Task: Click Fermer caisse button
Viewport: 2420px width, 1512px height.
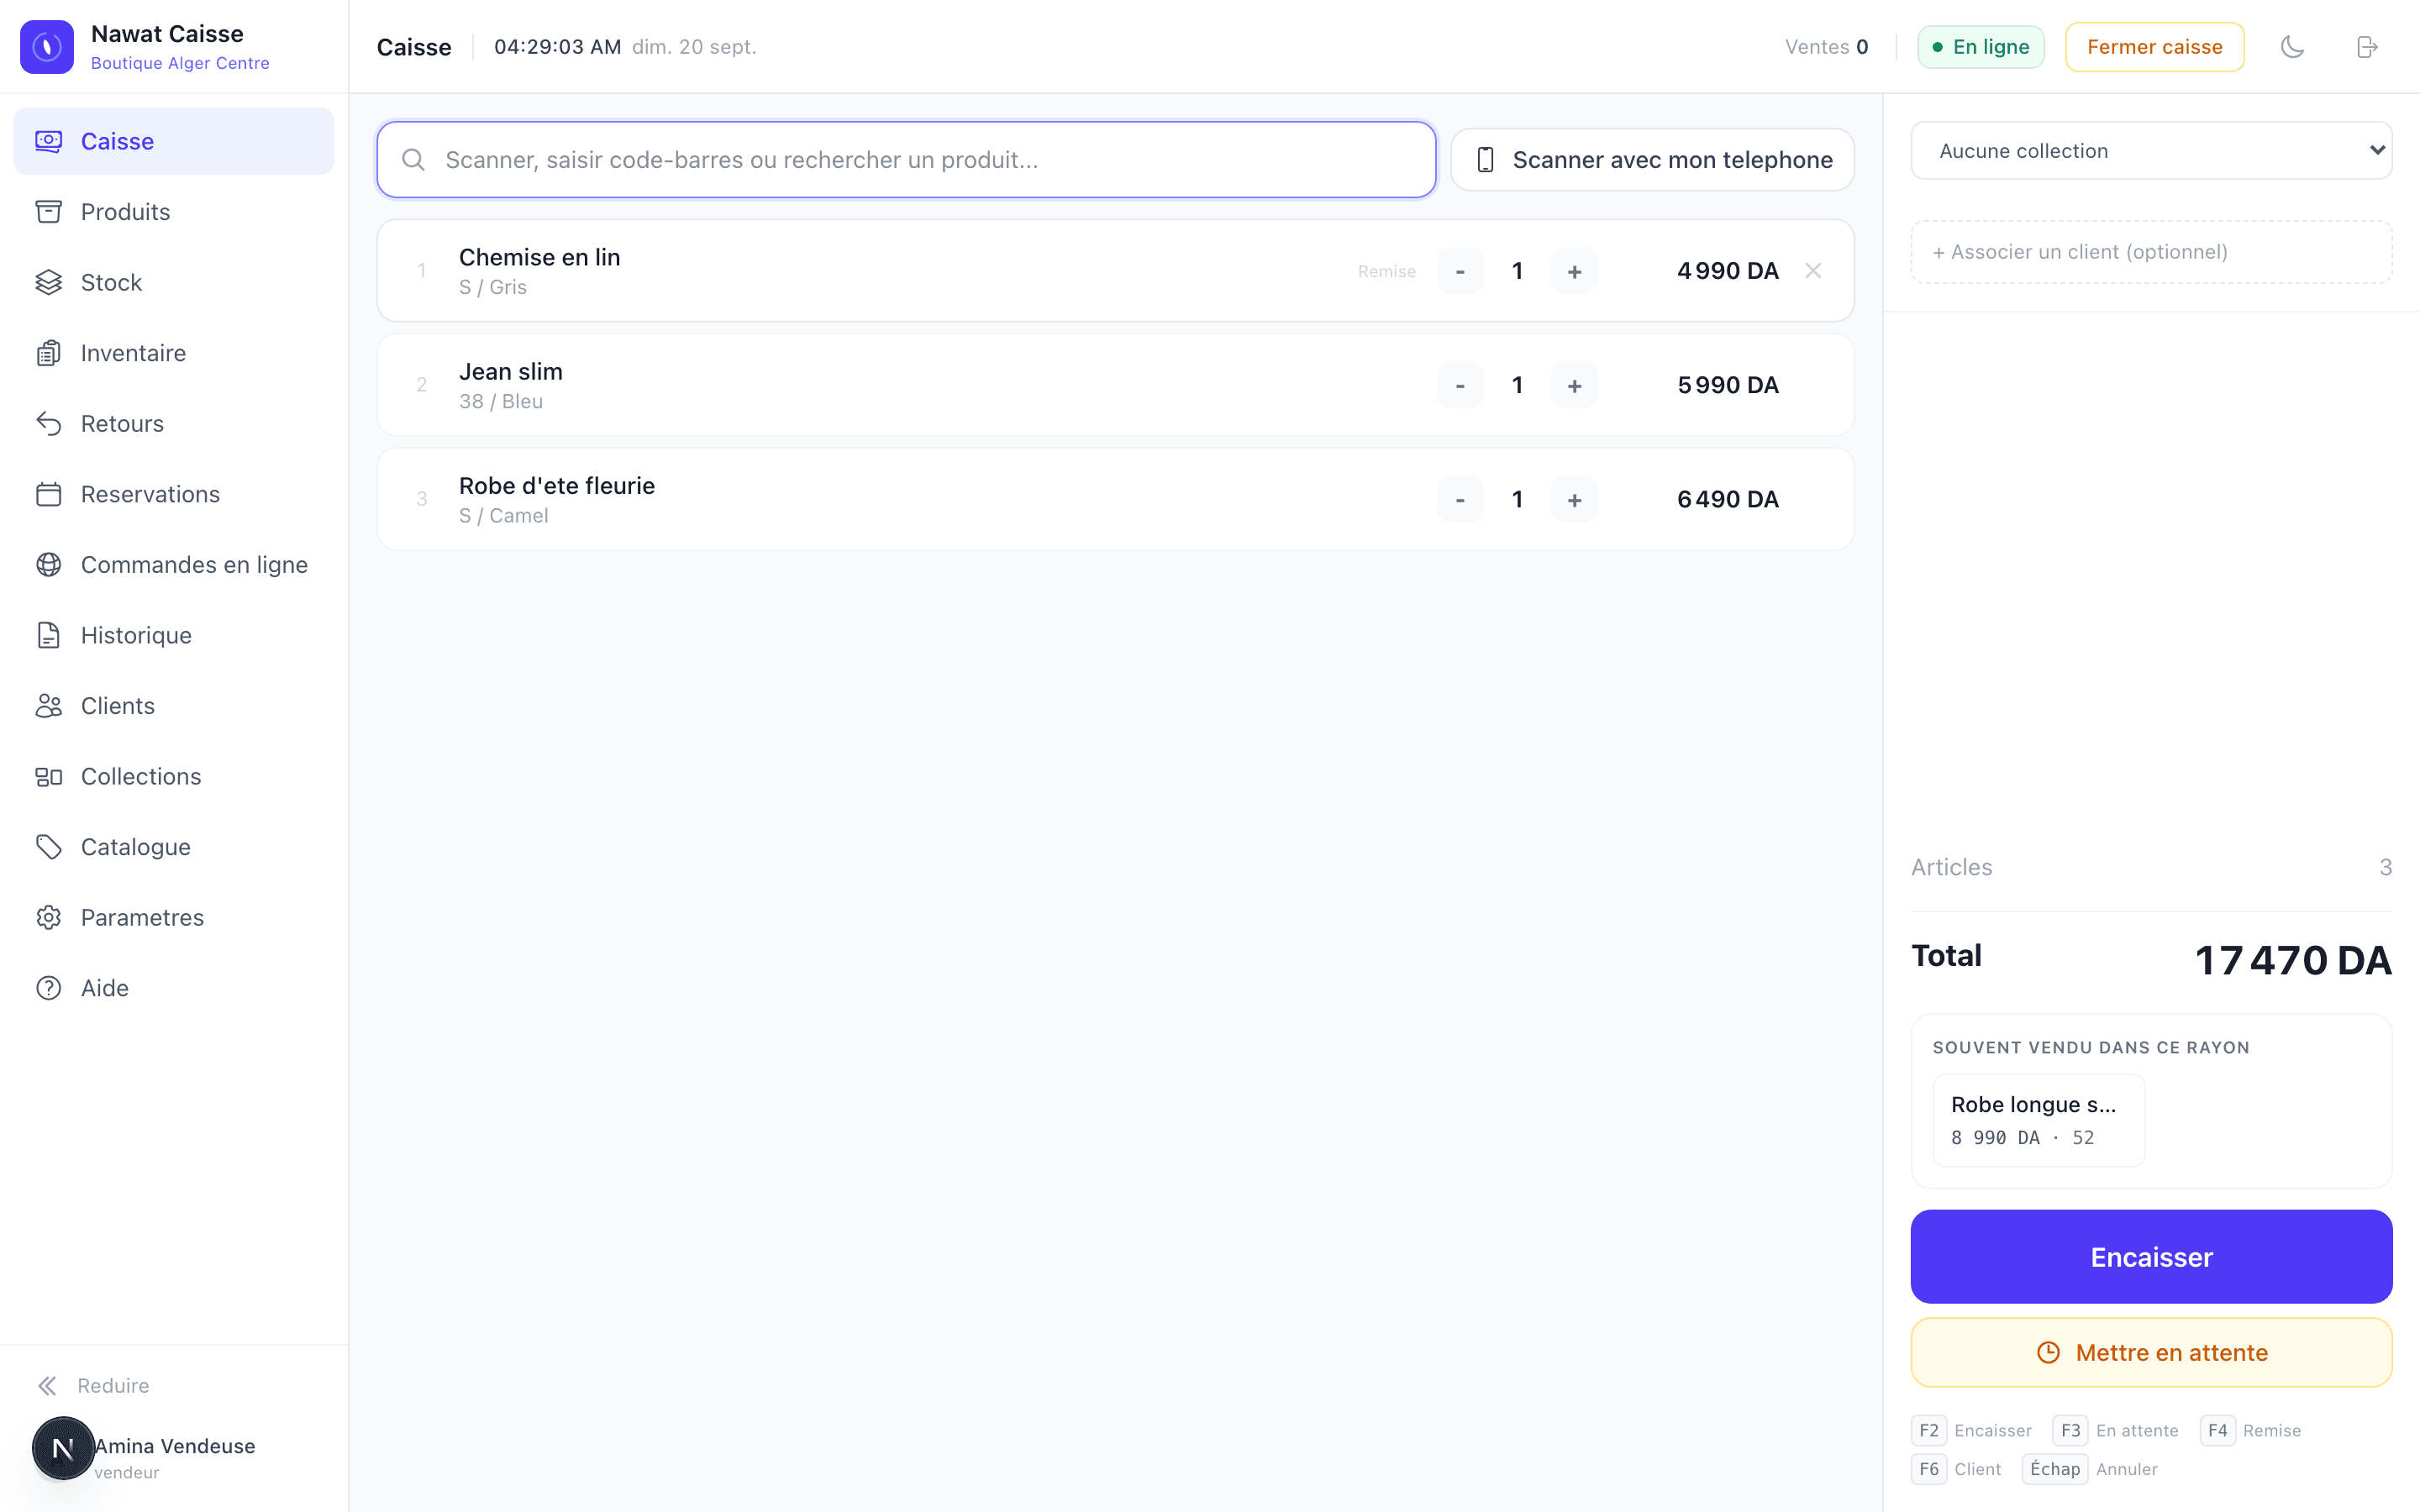Action: coord(2154,47)
